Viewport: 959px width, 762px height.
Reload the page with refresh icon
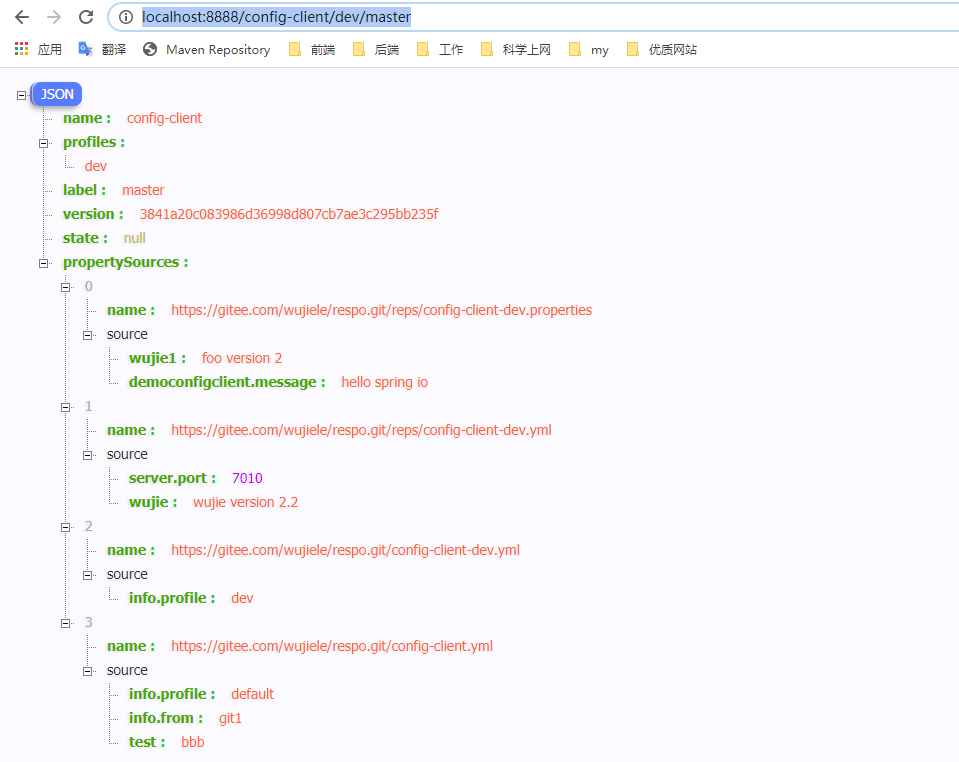86,17
